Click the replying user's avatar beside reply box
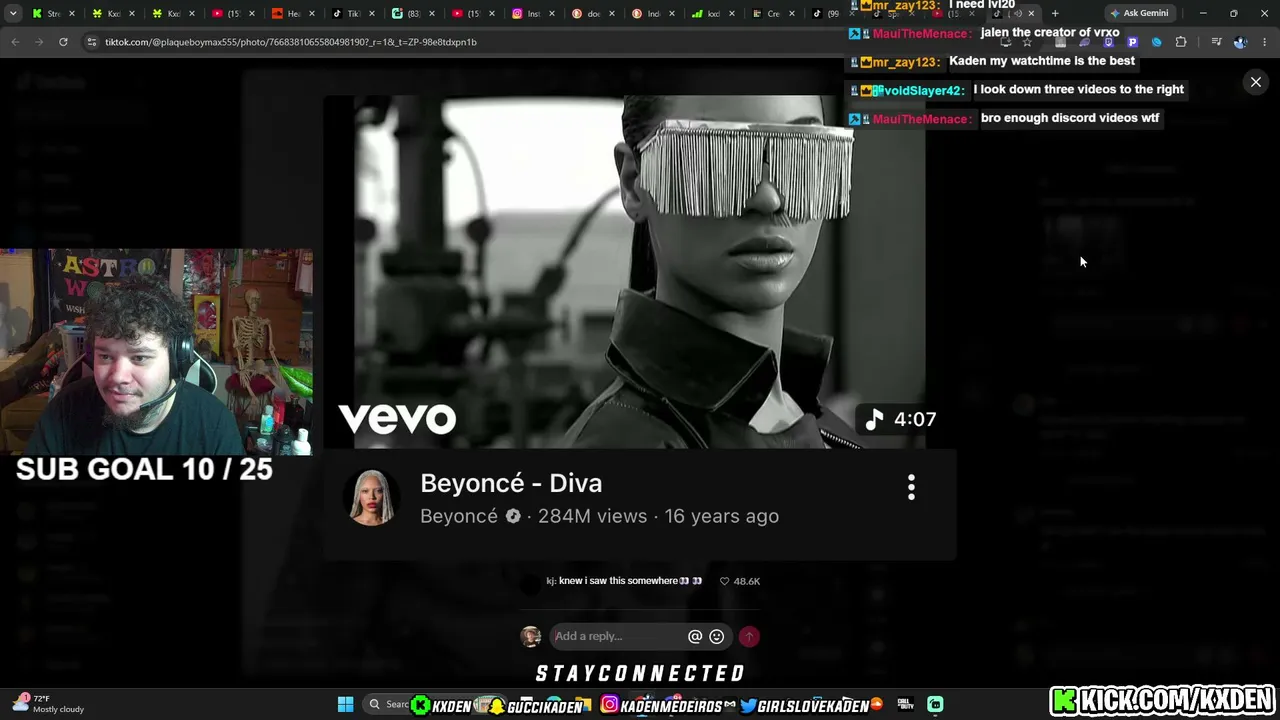 (531, 636)
